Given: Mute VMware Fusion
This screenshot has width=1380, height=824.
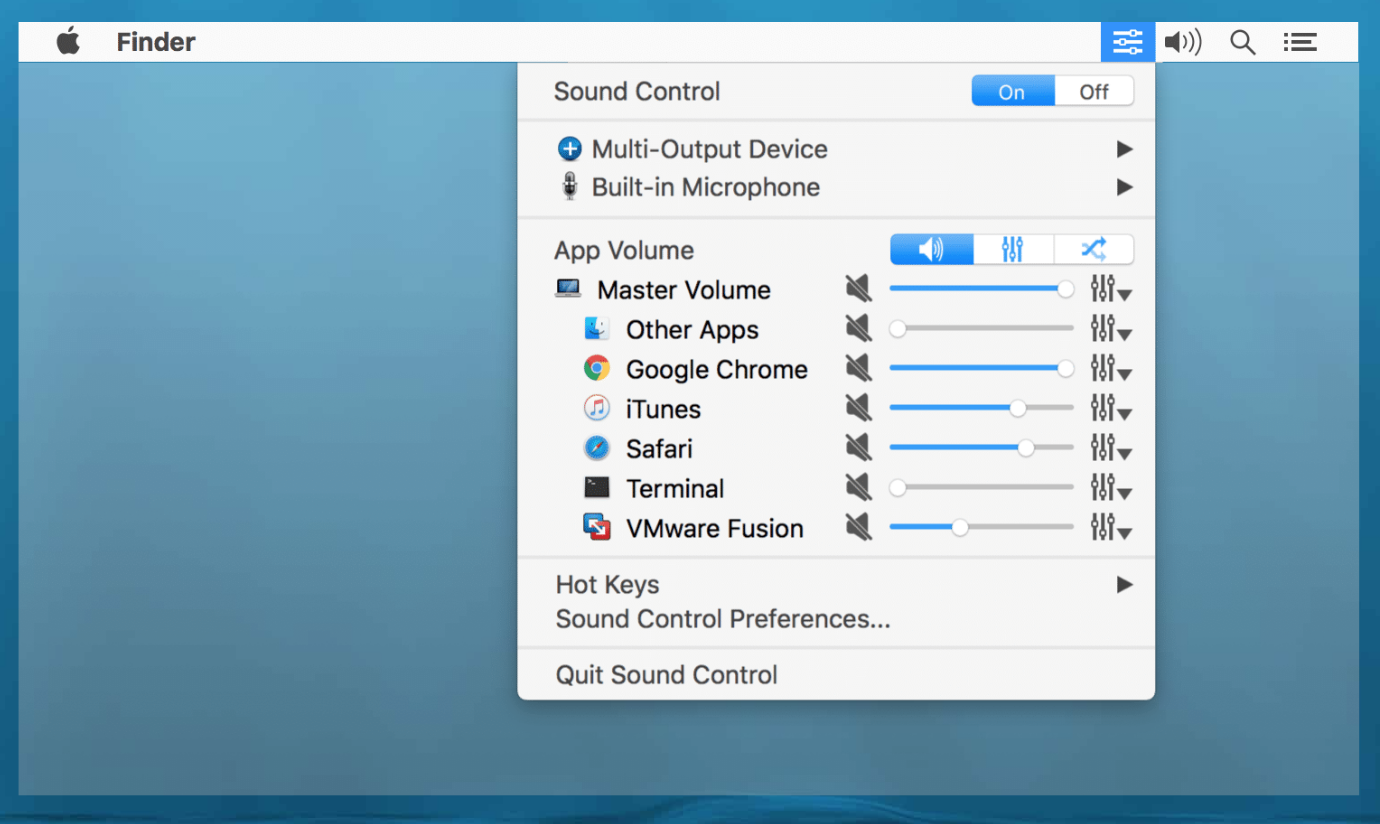Looking at the screenshot, I should point(858,527).
